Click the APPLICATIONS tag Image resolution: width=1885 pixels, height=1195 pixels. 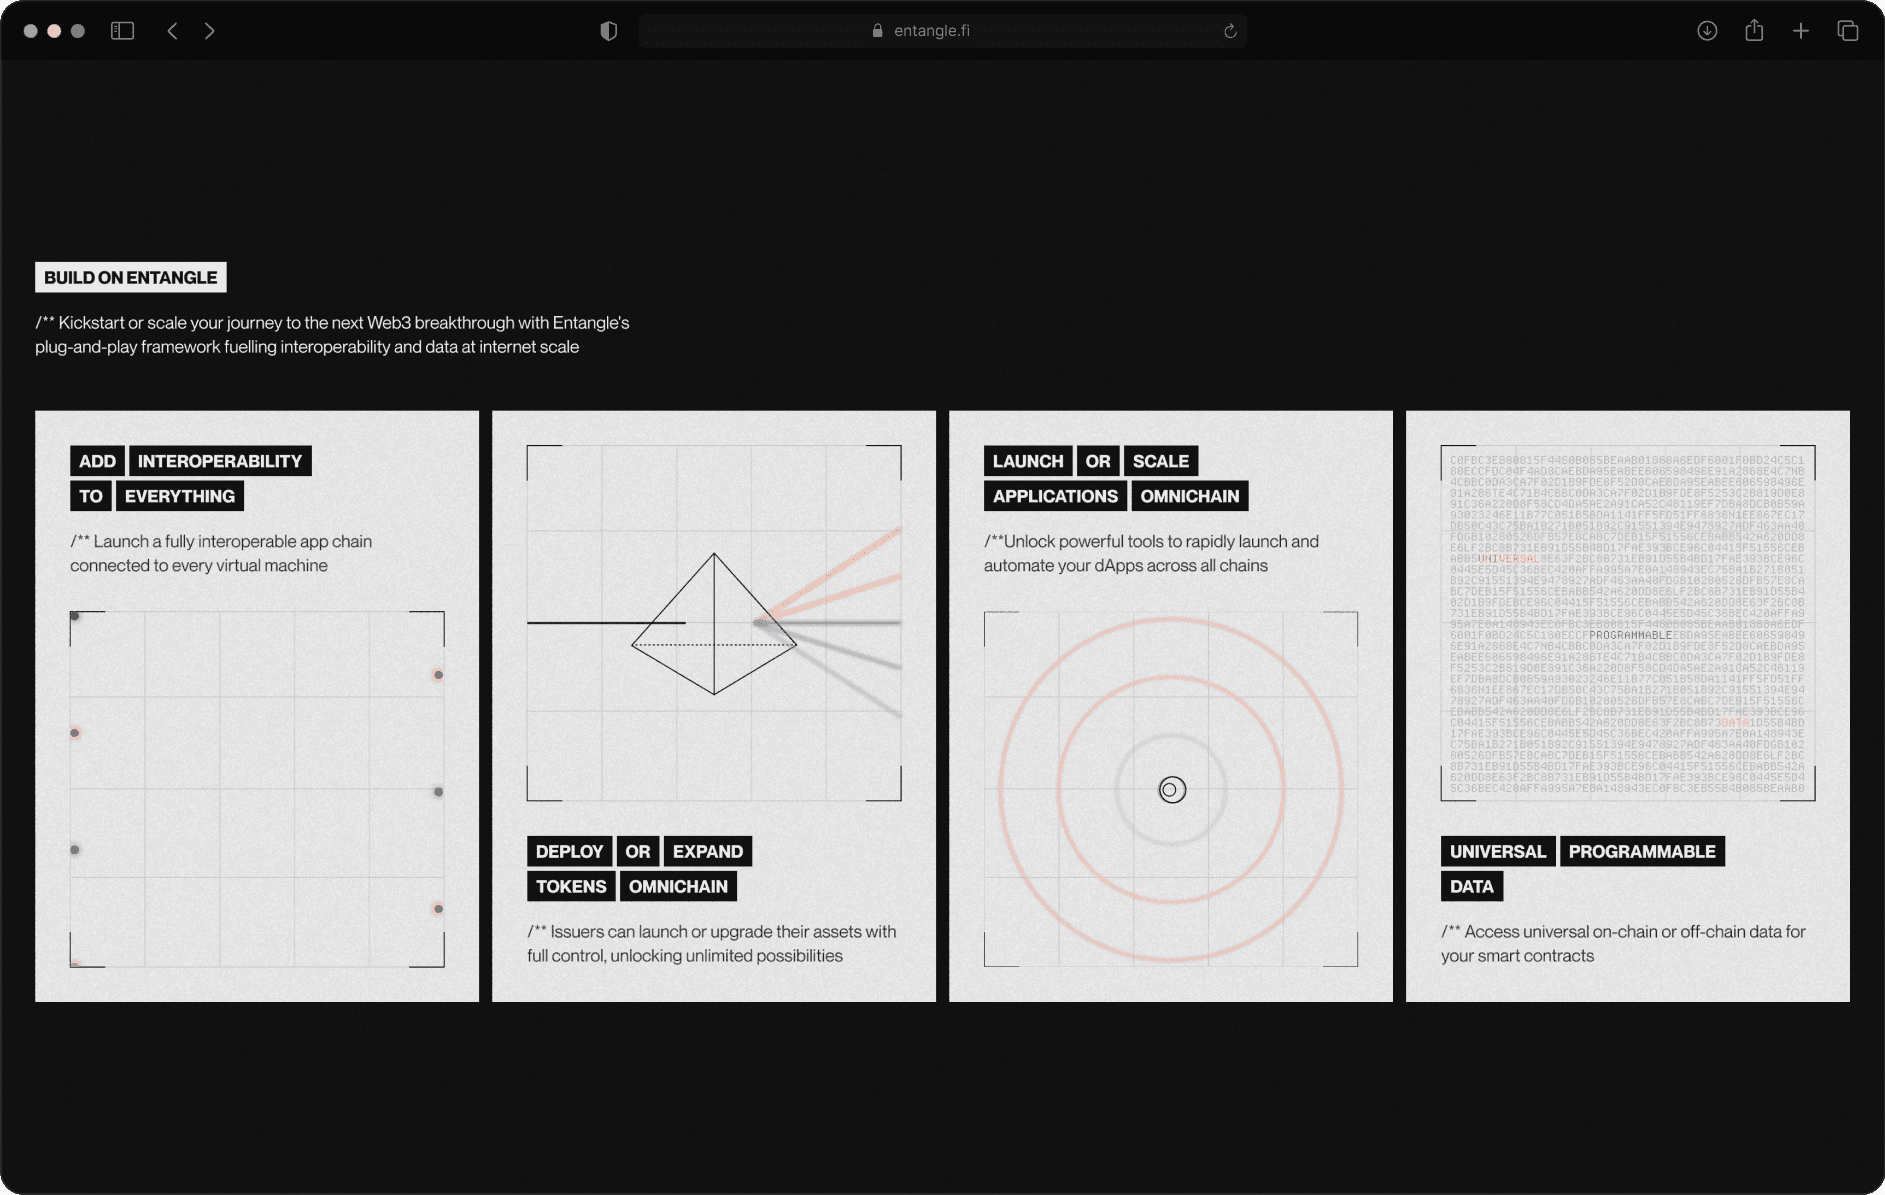tap(1056, 496)
